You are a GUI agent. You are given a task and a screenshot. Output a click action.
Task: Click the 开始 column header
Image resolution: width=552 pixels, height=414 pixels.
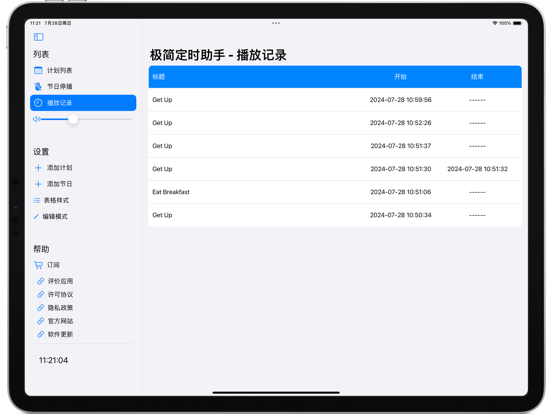click(x=400, y=77)
